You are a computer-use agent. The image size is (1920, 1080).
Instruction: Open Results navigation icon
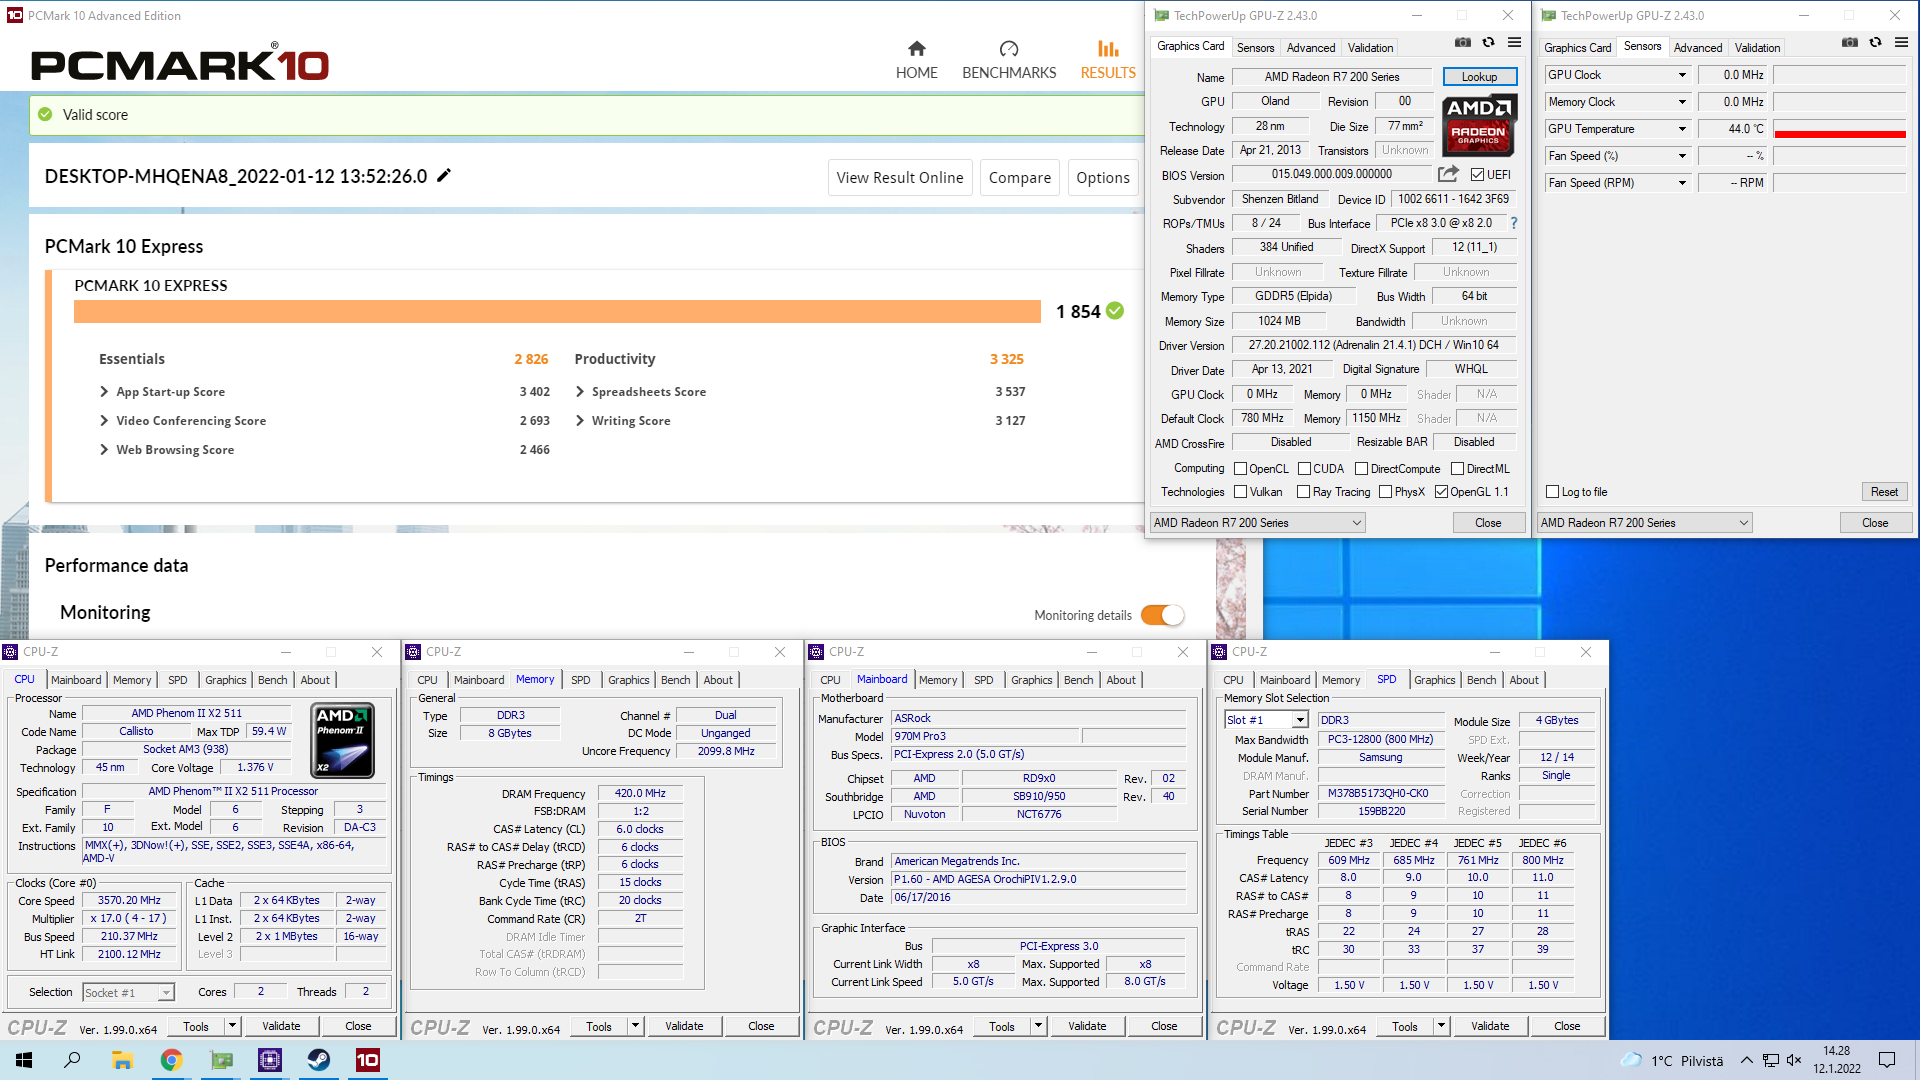(1107, 49)
